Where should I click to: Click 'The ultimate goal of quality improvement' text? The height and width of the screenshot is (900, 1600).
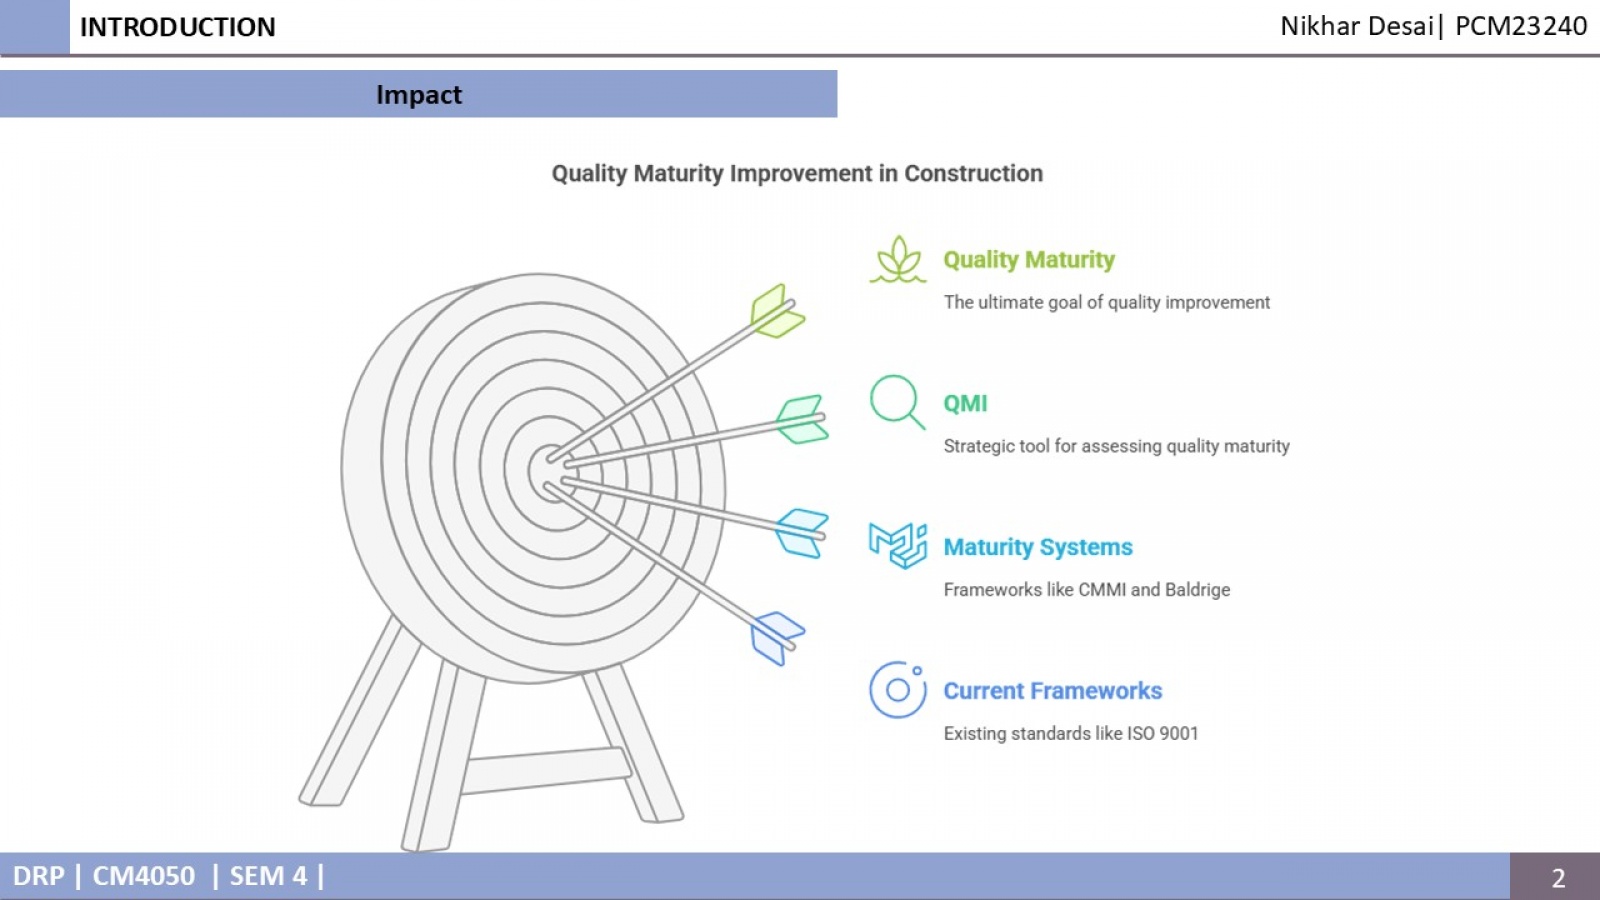[1107, 302]
